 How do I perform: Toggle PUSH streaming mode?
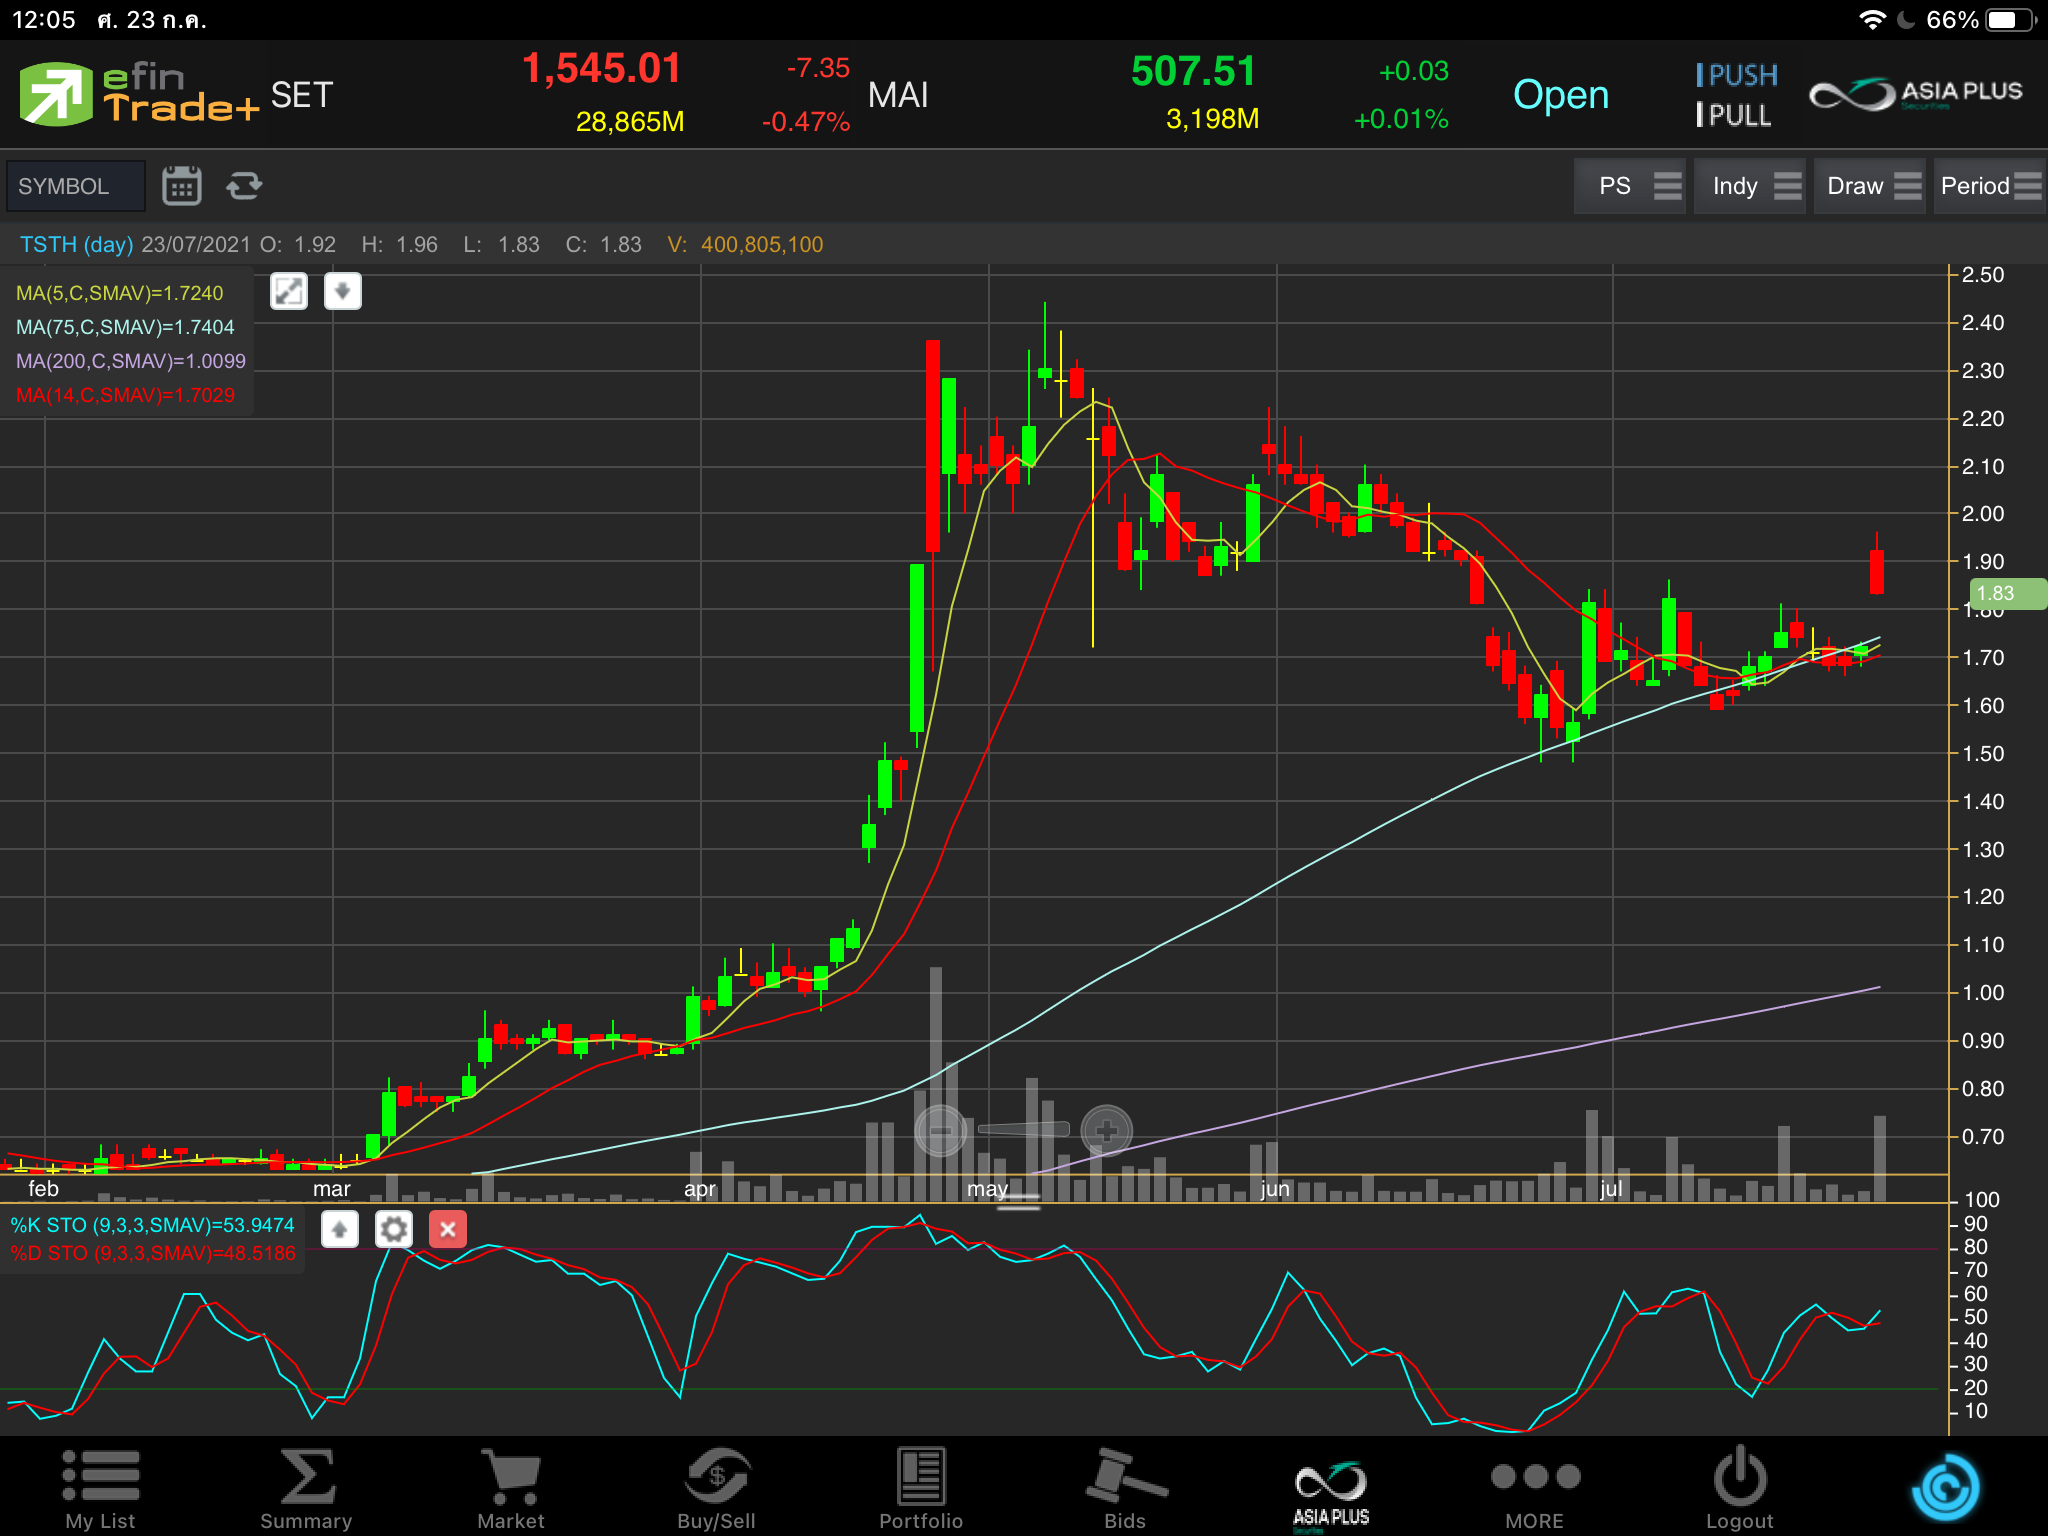coord(1737,75)
